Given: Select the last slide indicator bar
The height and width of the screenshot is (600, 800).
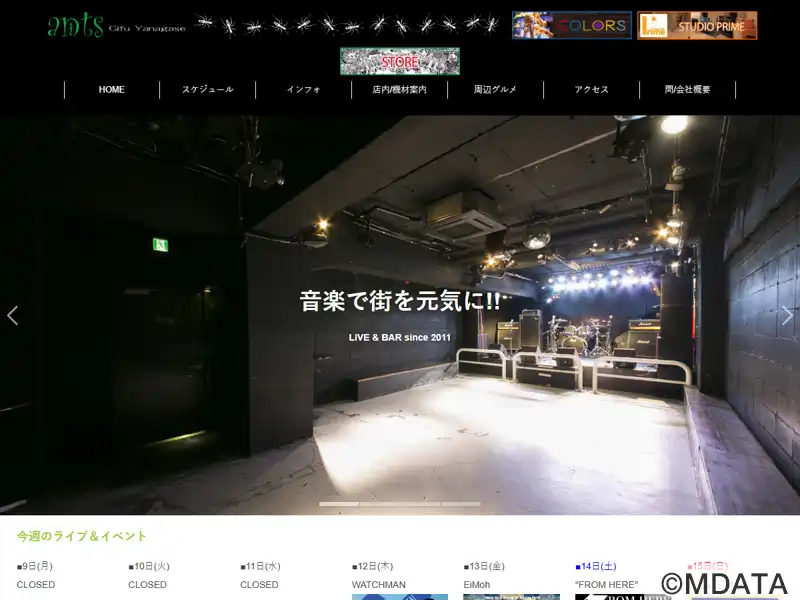Looking at the screenshot, I should tap(461, 504).
